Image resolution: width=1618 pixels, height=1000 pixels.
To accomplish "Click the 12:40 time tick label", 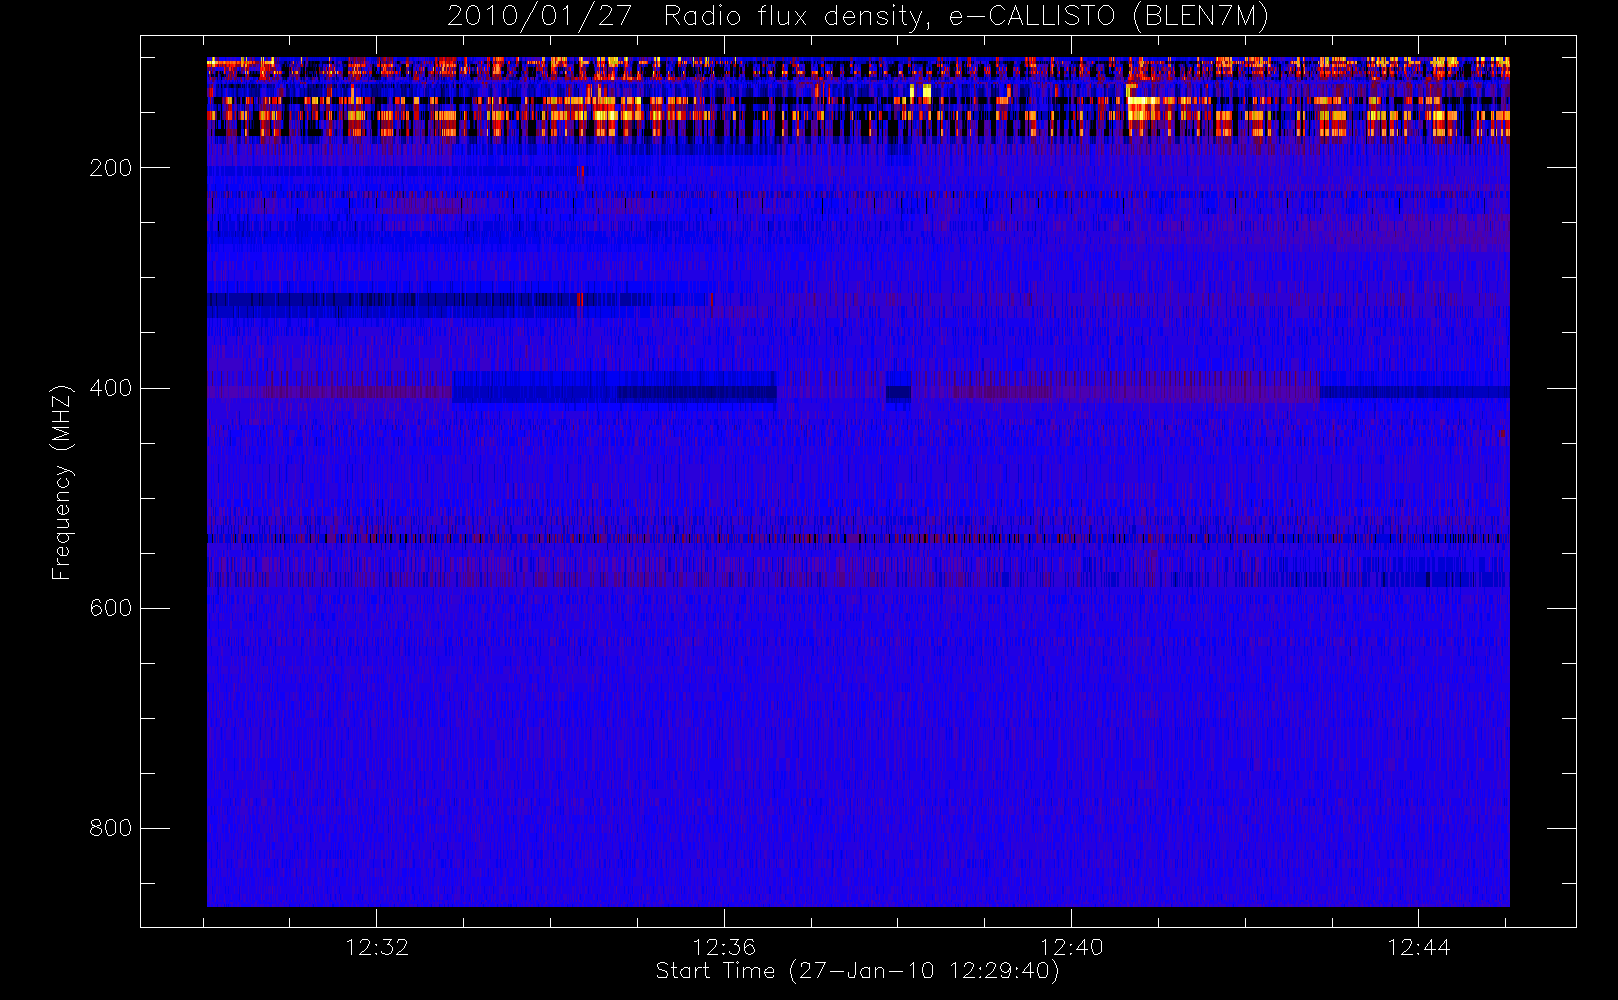I will click(1071, 947).
